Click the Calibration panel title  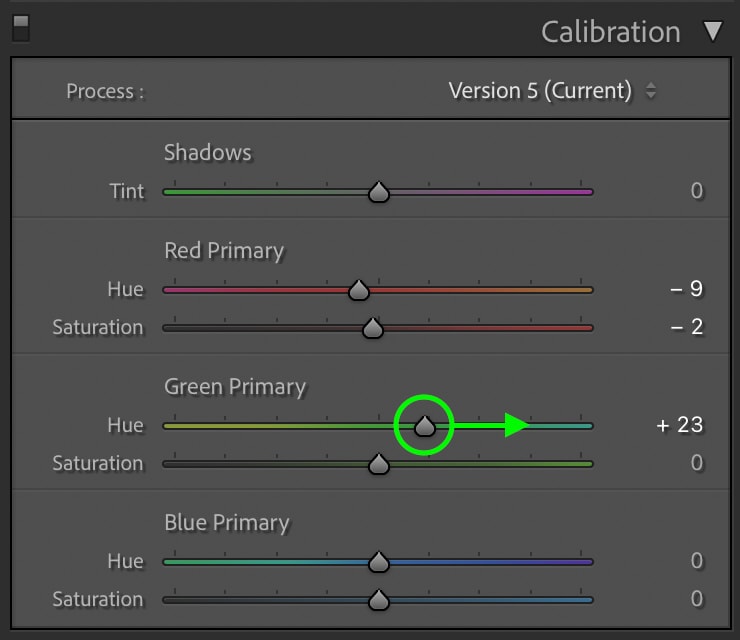click(x=611, y=32)
